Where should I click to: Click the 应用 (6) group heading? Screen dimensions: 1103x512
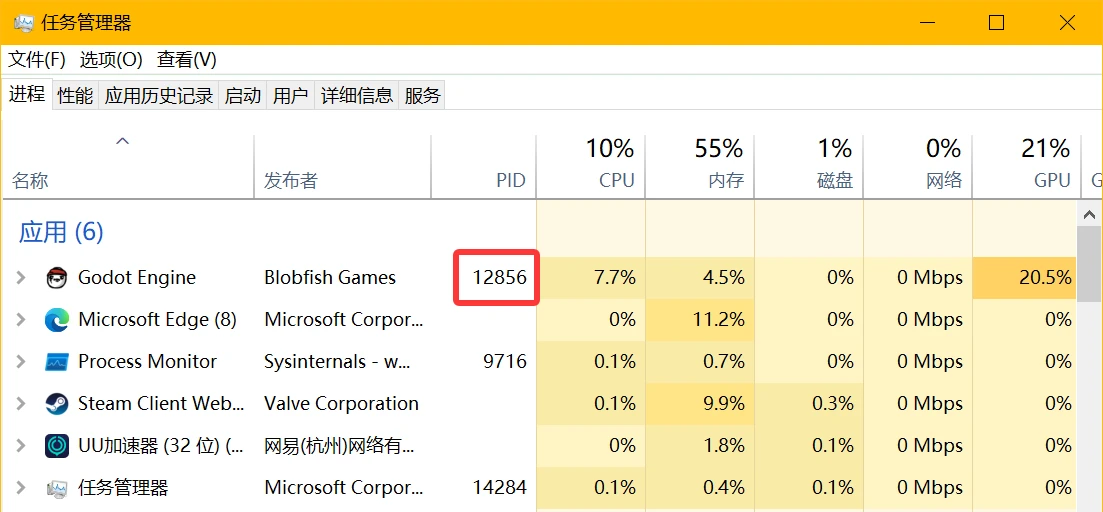click(61, 232)
